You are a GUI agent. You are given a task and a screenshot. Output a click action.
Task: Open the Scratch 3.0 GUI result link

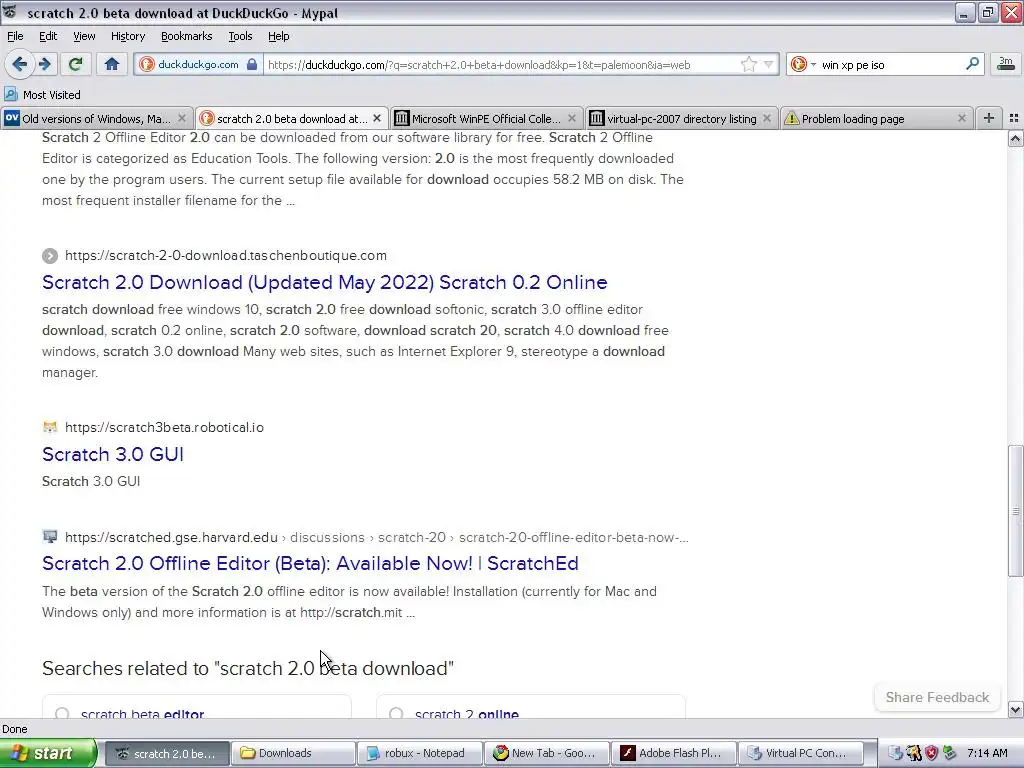pyautogui.click(x=112, y=454)
